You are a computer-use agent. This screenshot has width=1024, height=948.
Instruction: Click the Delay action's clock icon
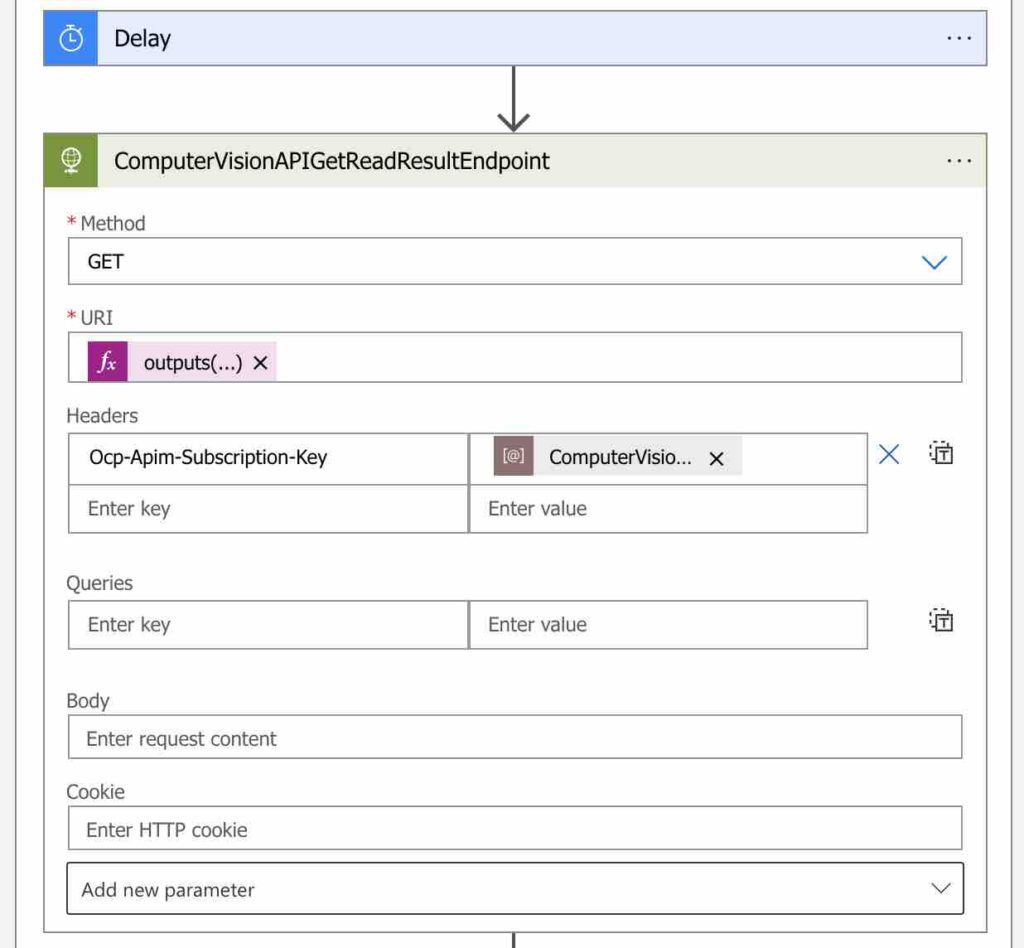[69, 37]
